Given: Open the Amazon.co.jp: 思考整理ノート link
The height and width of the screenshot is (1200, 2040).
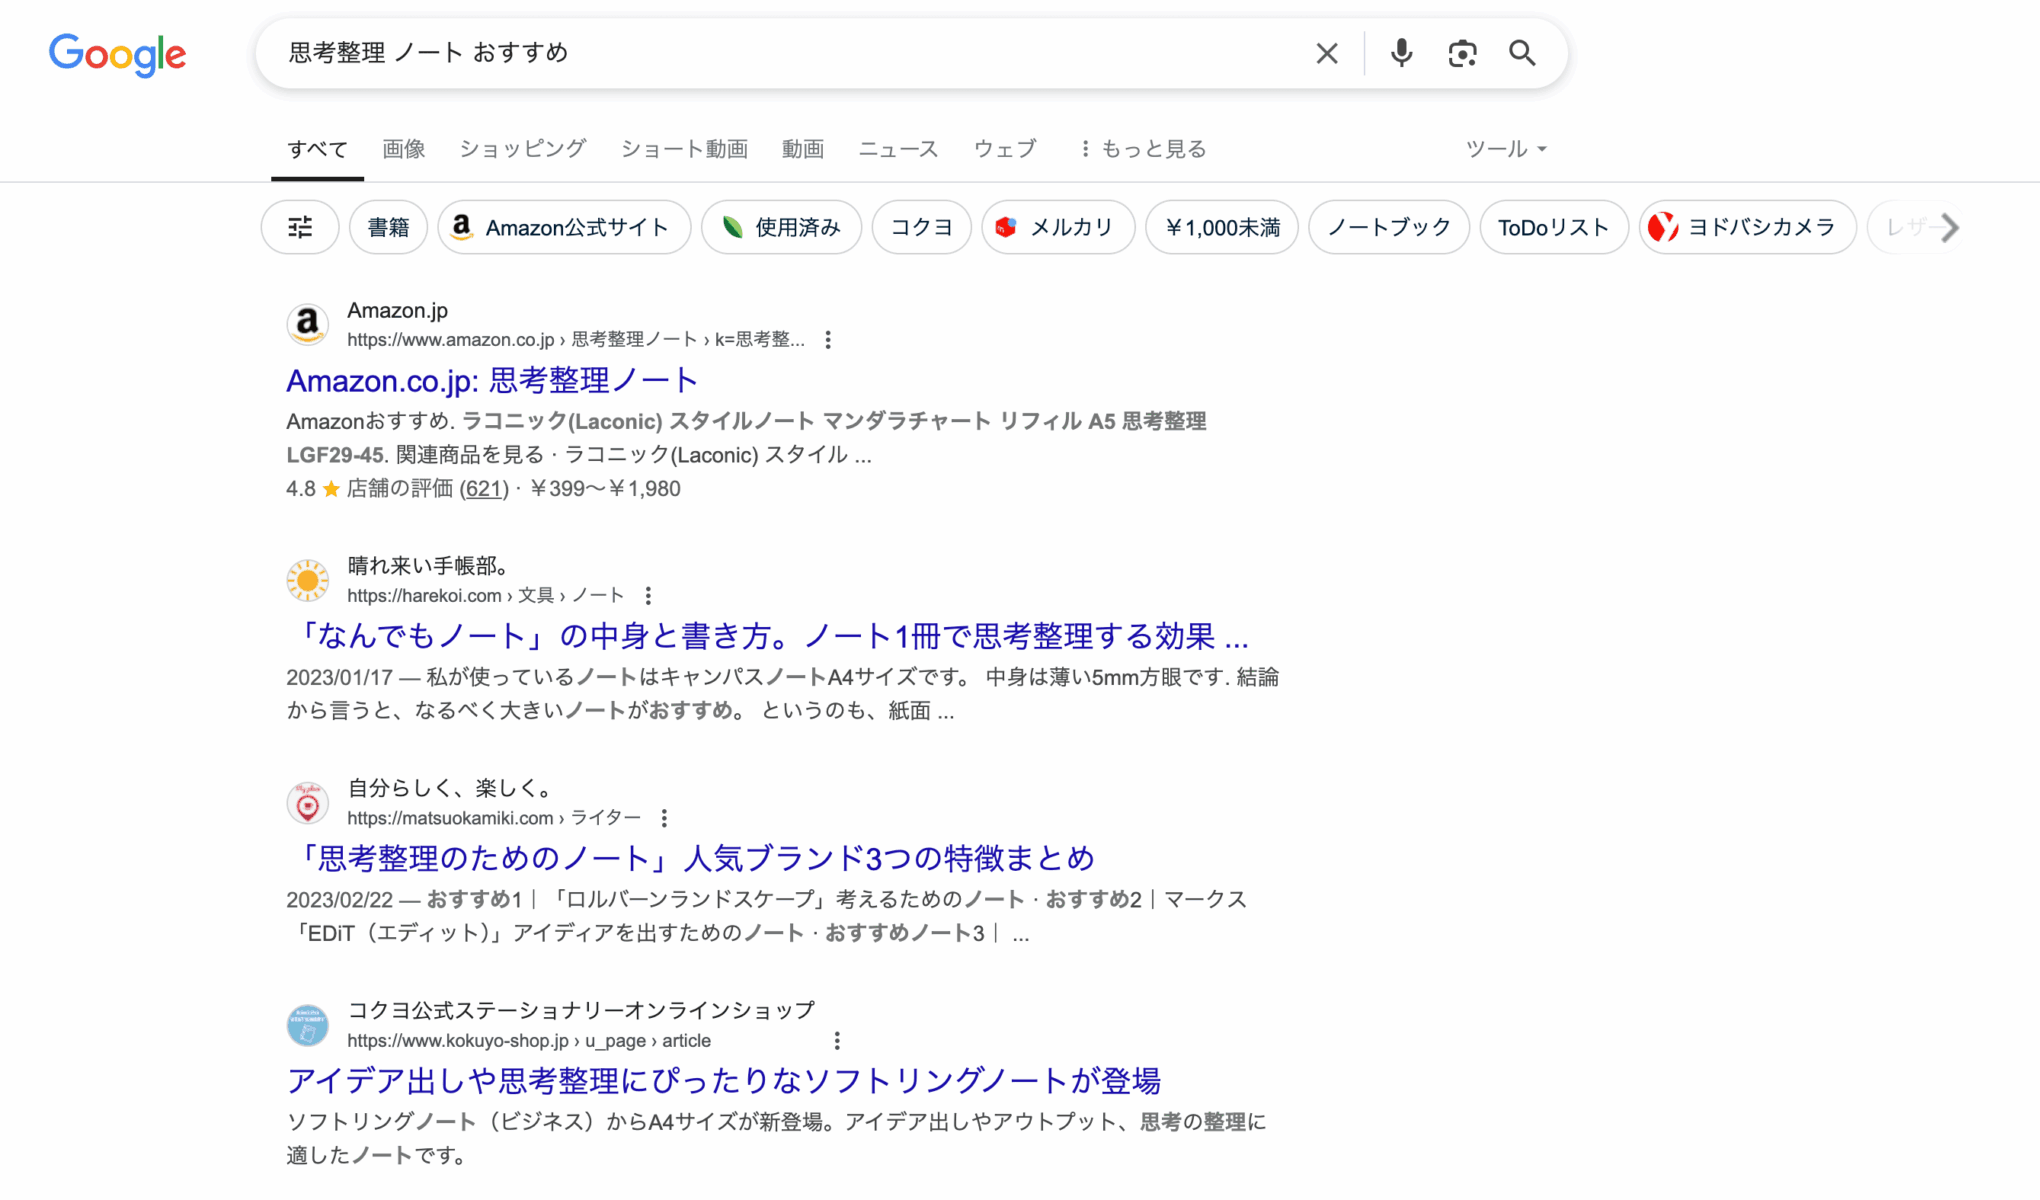Looking at the screenshot, I should (491, 380).
